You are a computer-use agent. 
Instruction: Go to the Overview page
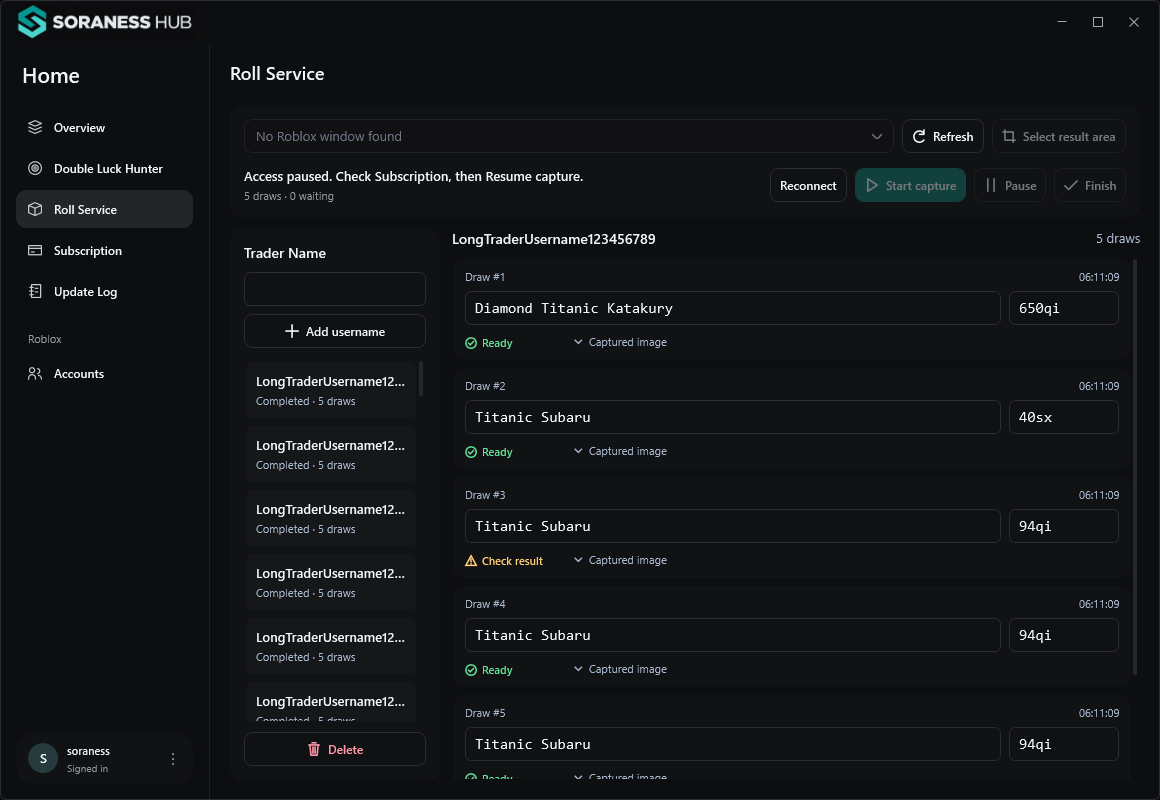click(x=104, y=127)
